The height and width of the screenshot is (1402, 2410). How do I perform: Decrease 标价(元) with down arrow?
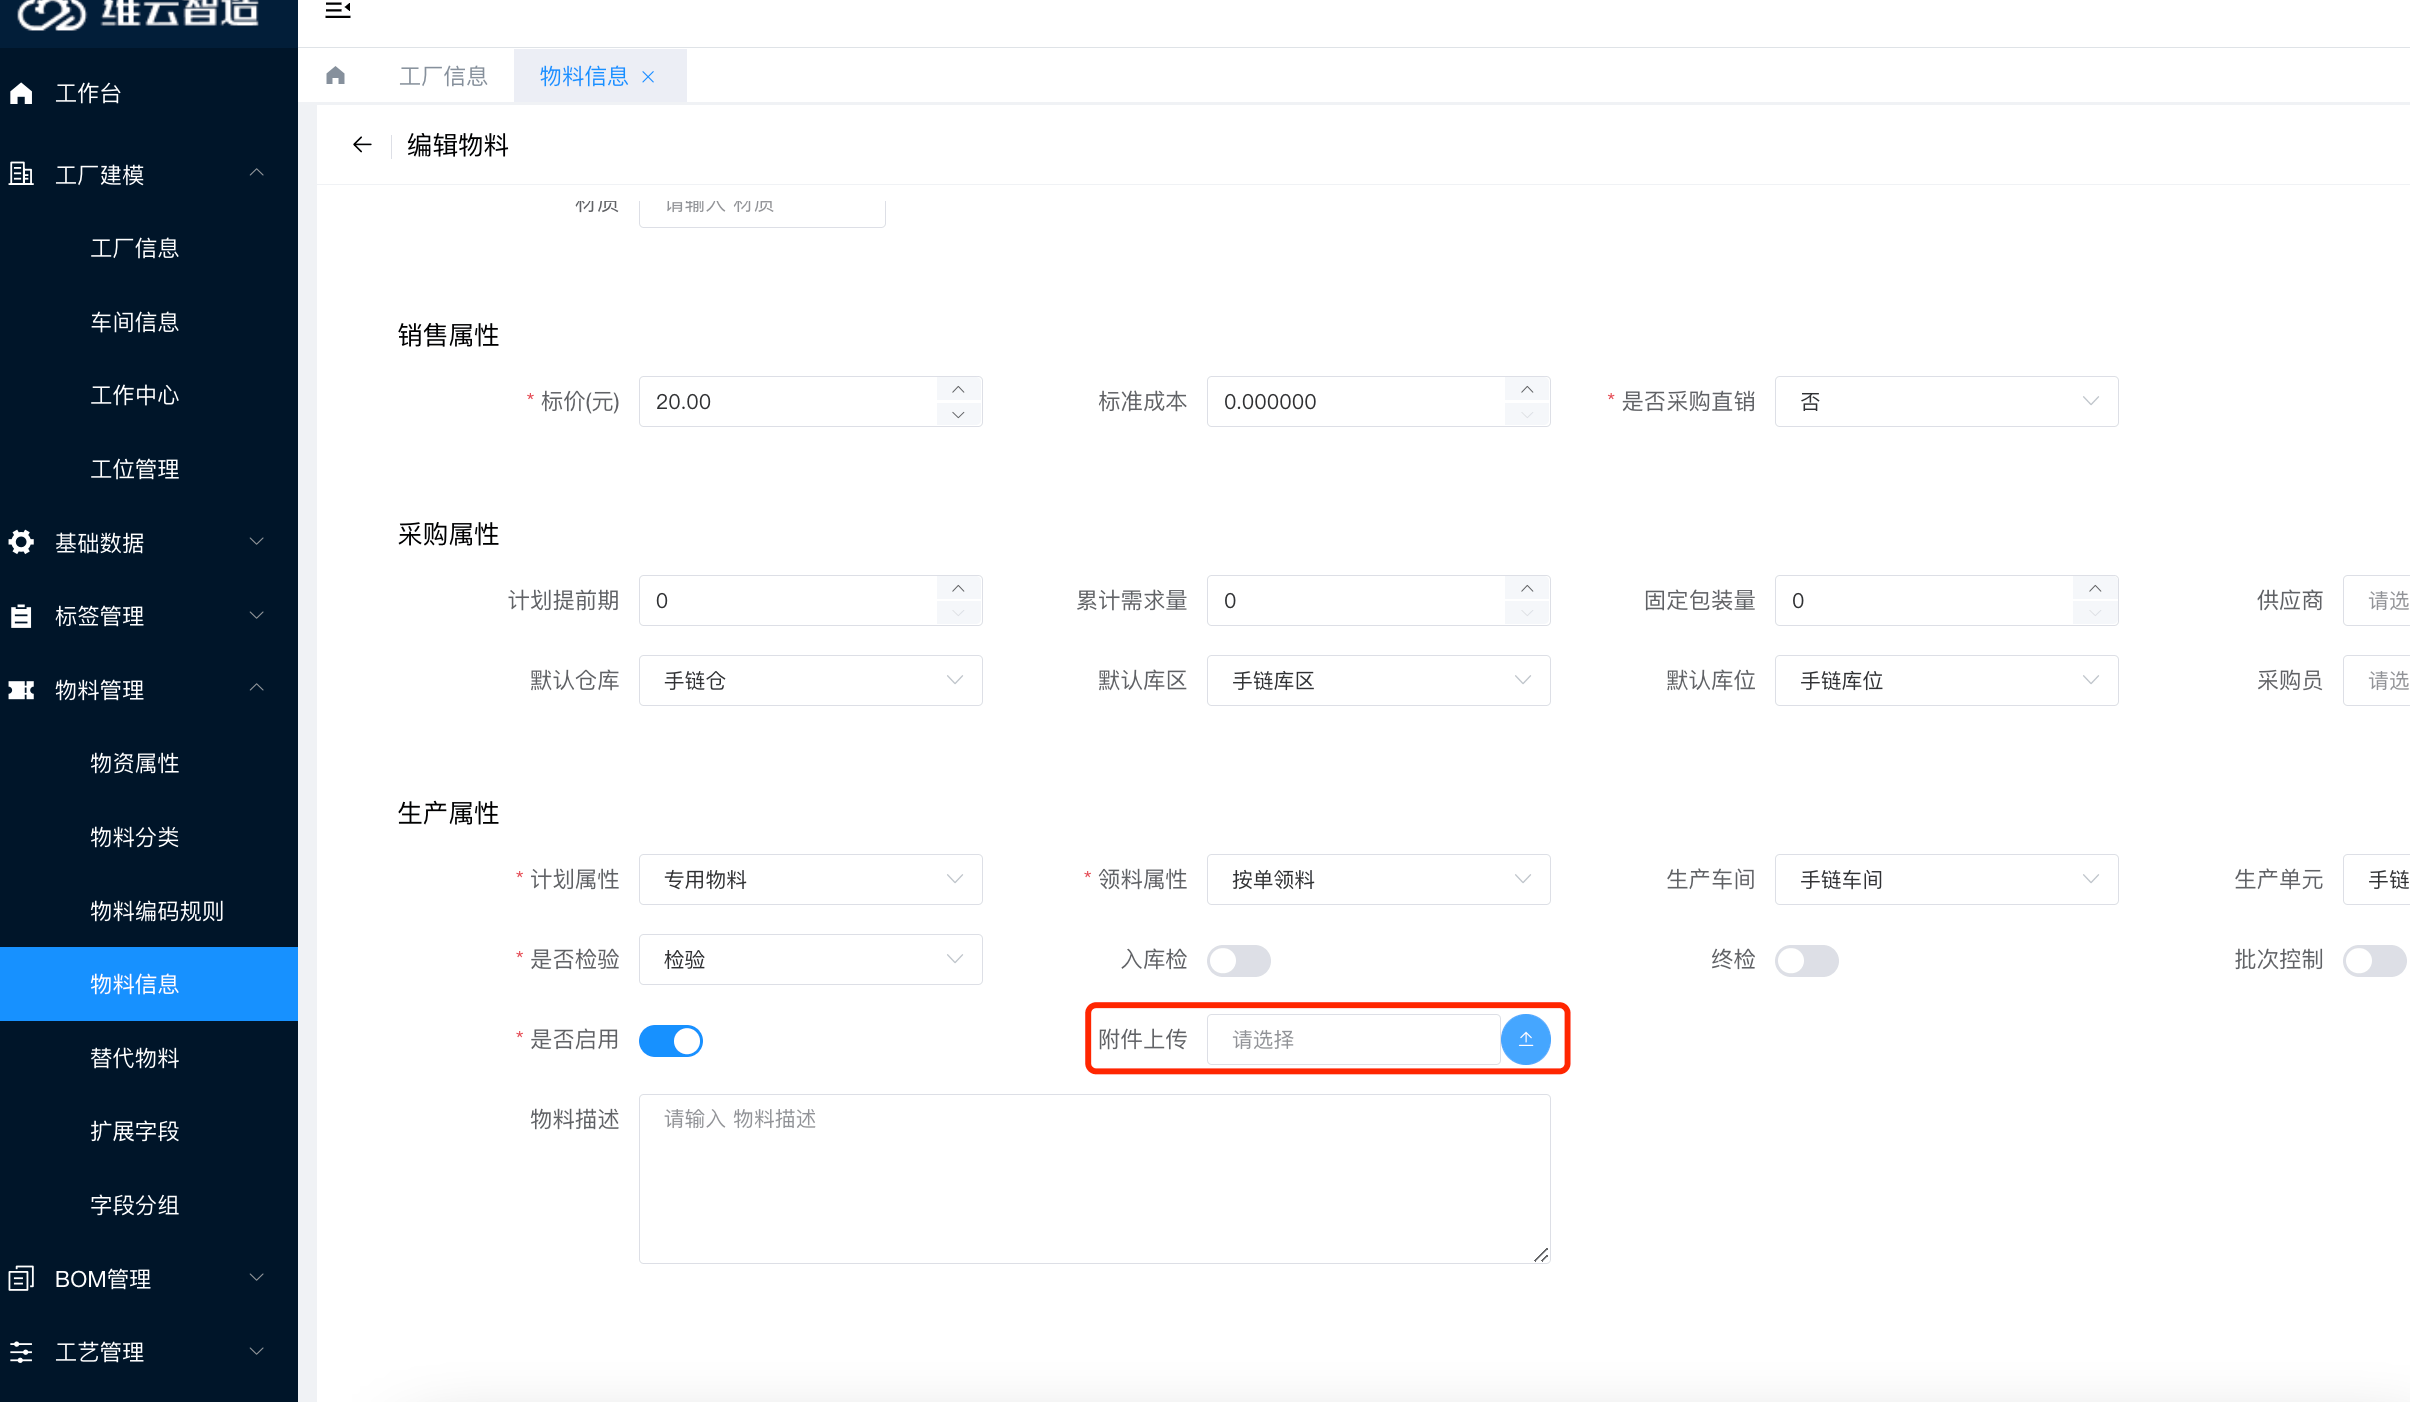click(x=959, y=414)
